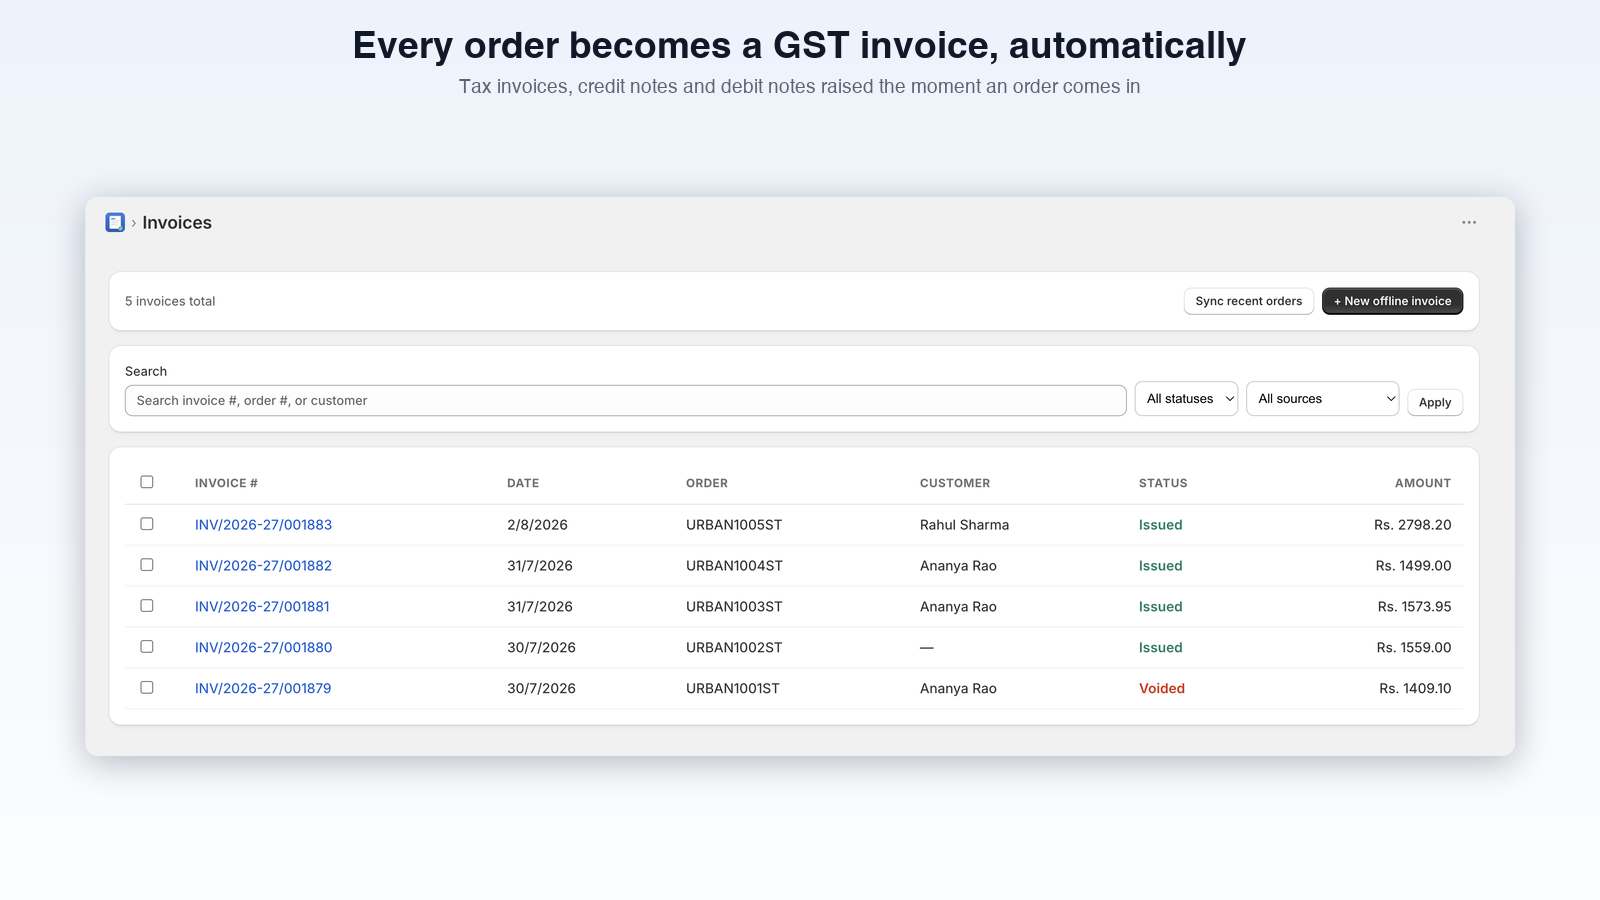Click order URBAN1004ST

pyautogui.click(x=734, y=566)
